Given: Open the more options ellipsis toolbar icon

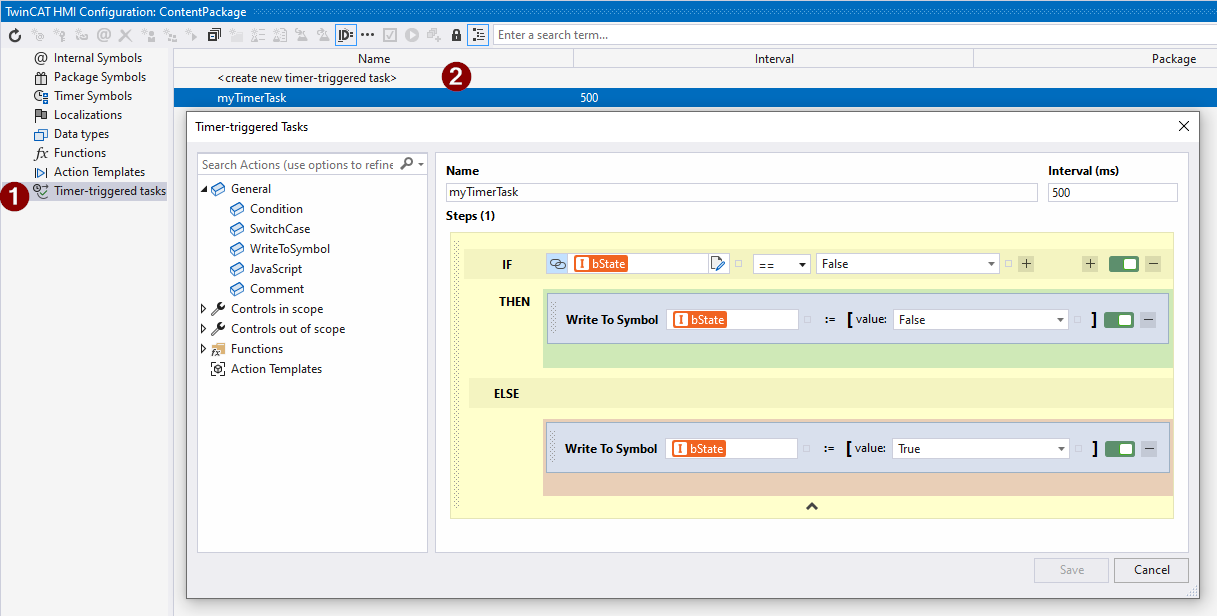Looking at the screenshot, I should tap(366, 35).
